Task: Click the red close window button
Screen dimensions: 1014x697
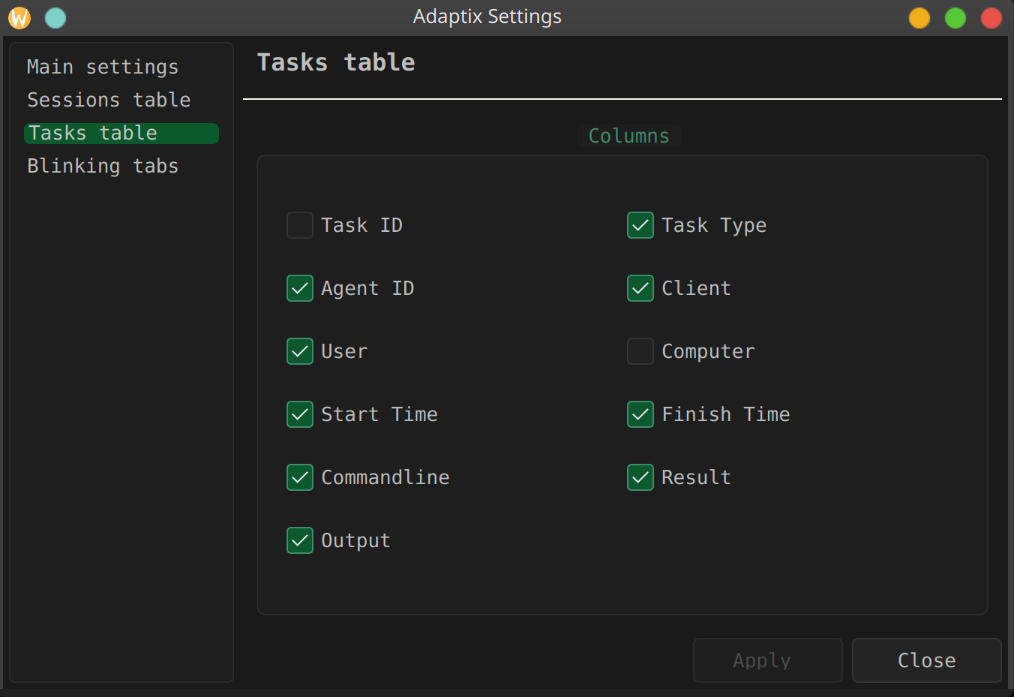Action: [991, 17]
